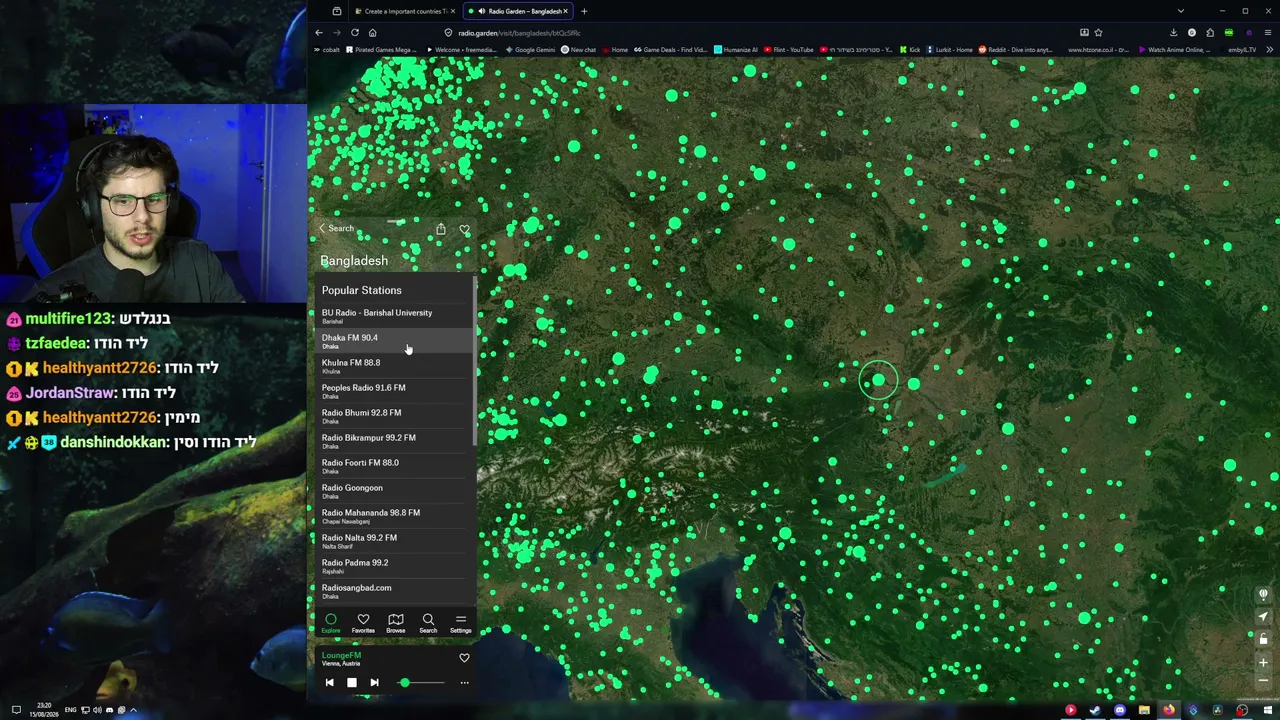Select Radio Mahananda 98.8 FM
This screenshot has height=720, width=1280.
pyautogui.click(x=394, y=516)
